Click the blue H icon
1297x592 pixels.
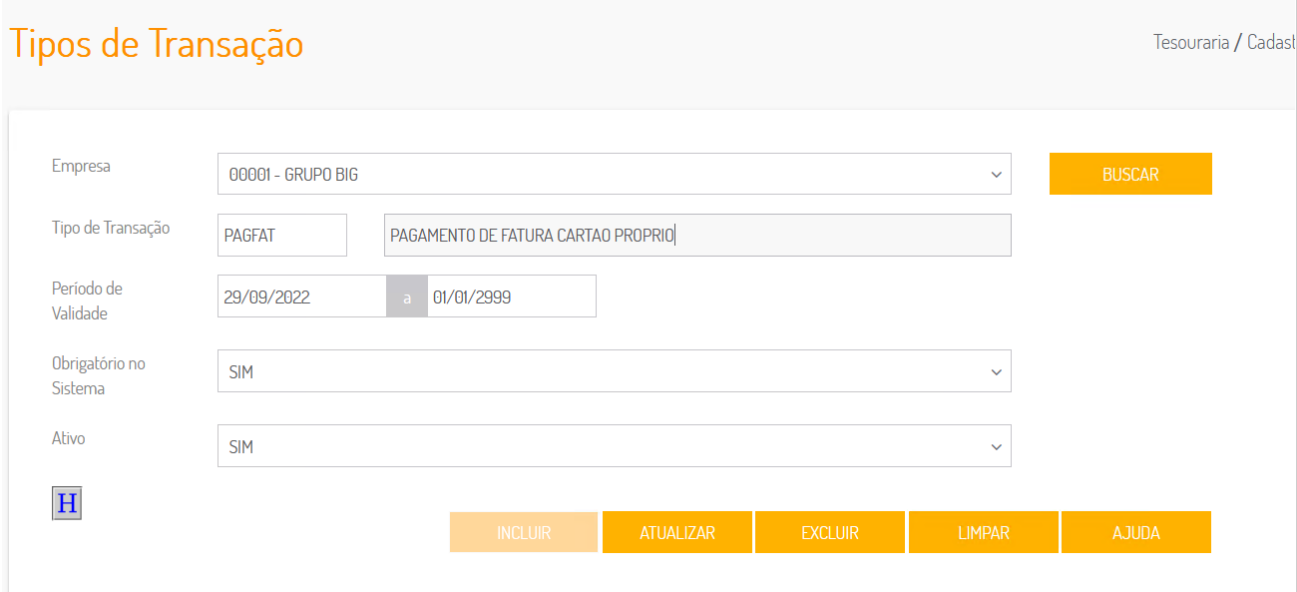tap(67, 504)
